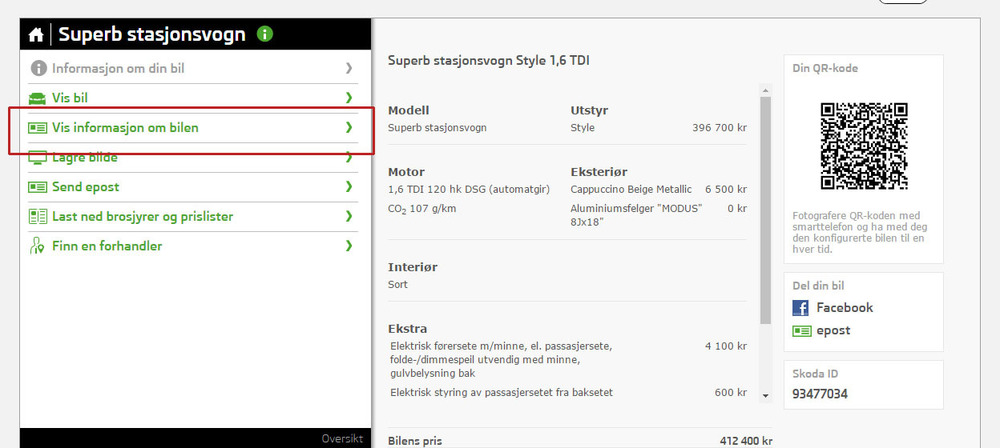
Task: Click the monitor icon beside Lagre bilde
Action: (x=38, y=158)
